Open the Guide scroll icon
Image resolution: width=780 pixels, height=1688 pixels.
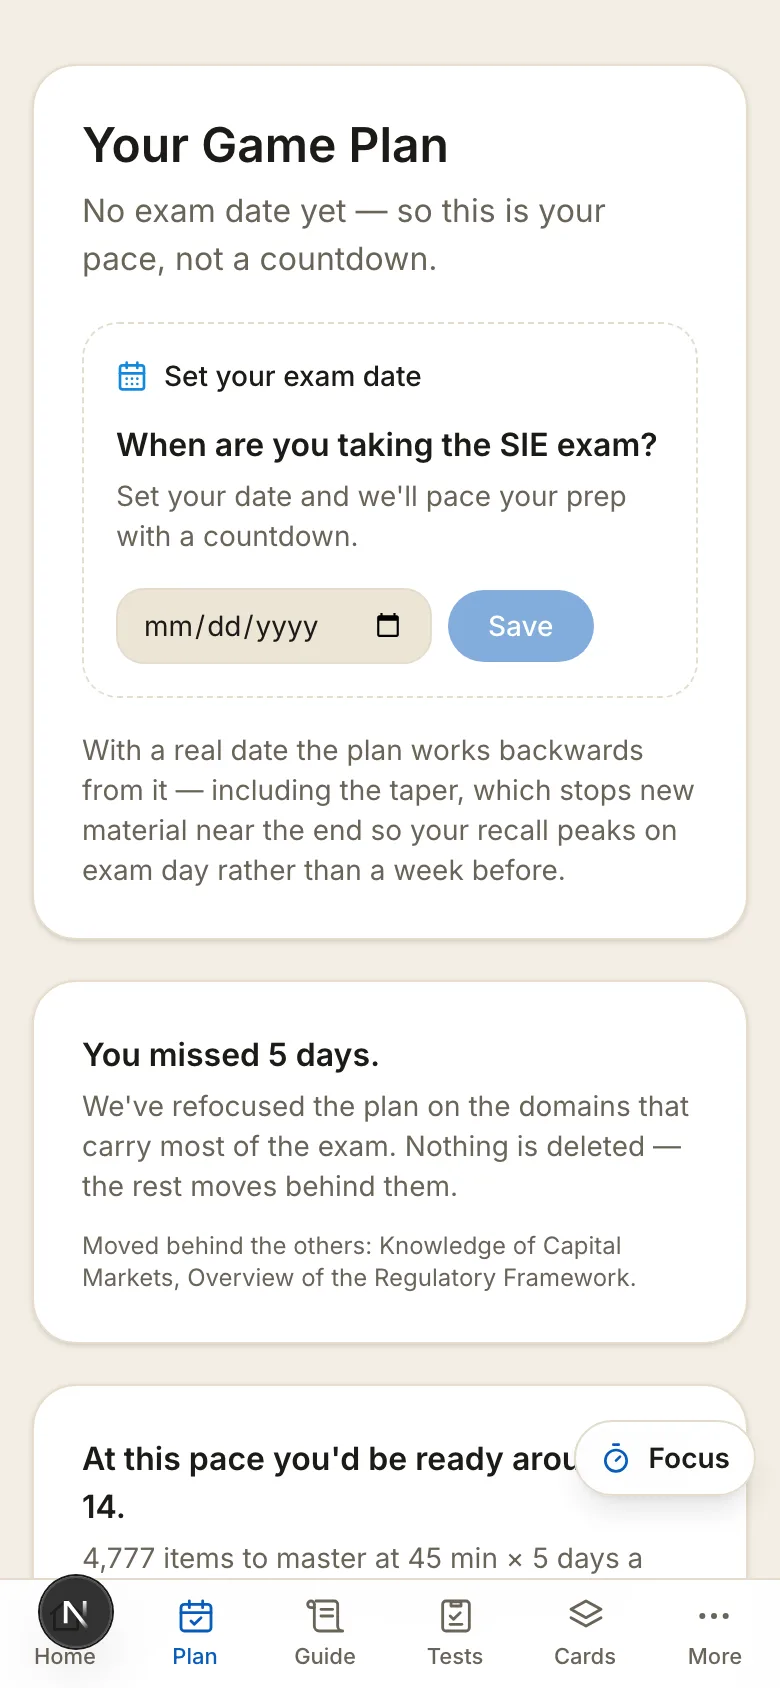point(325,1615)
